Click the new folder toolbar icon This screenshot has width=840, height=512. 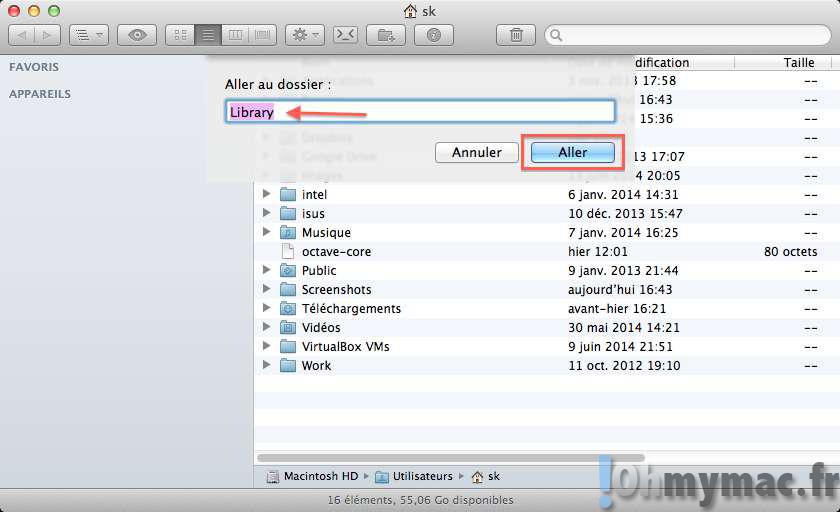(x=385, y=35)
